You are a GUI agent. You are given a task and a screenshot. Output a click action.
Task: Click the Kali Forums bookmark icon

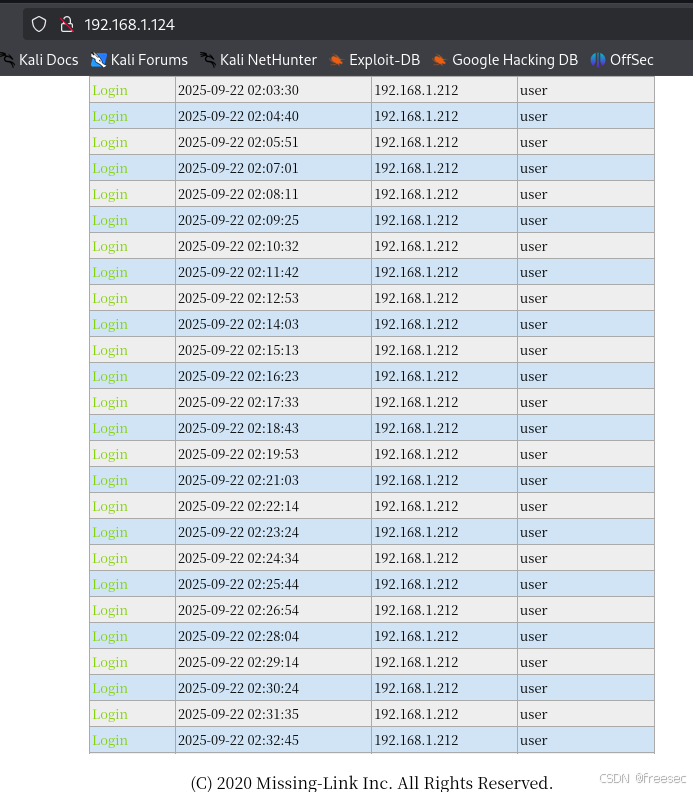click(98, 60)
